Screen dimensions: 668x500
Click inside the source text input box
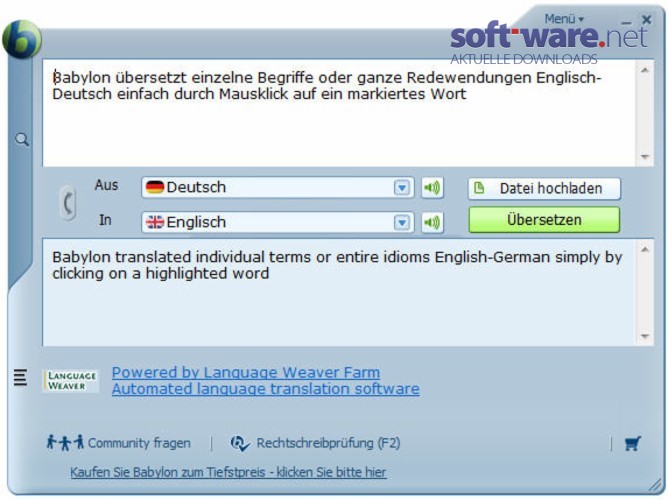(x=339, y=113)
